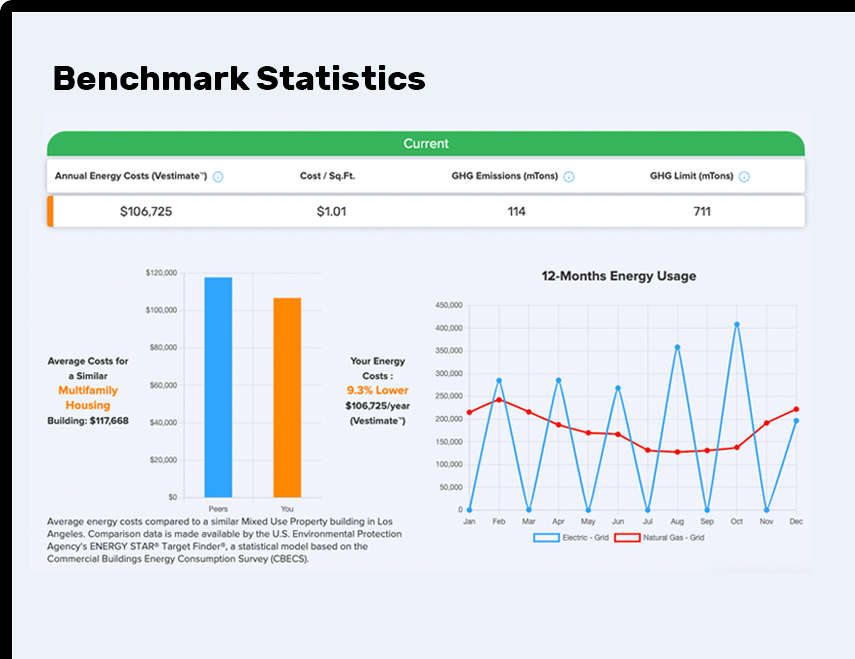855x659 pixels.
Task: Click the $106,725 annual cost value
Action: click(146, 211)
